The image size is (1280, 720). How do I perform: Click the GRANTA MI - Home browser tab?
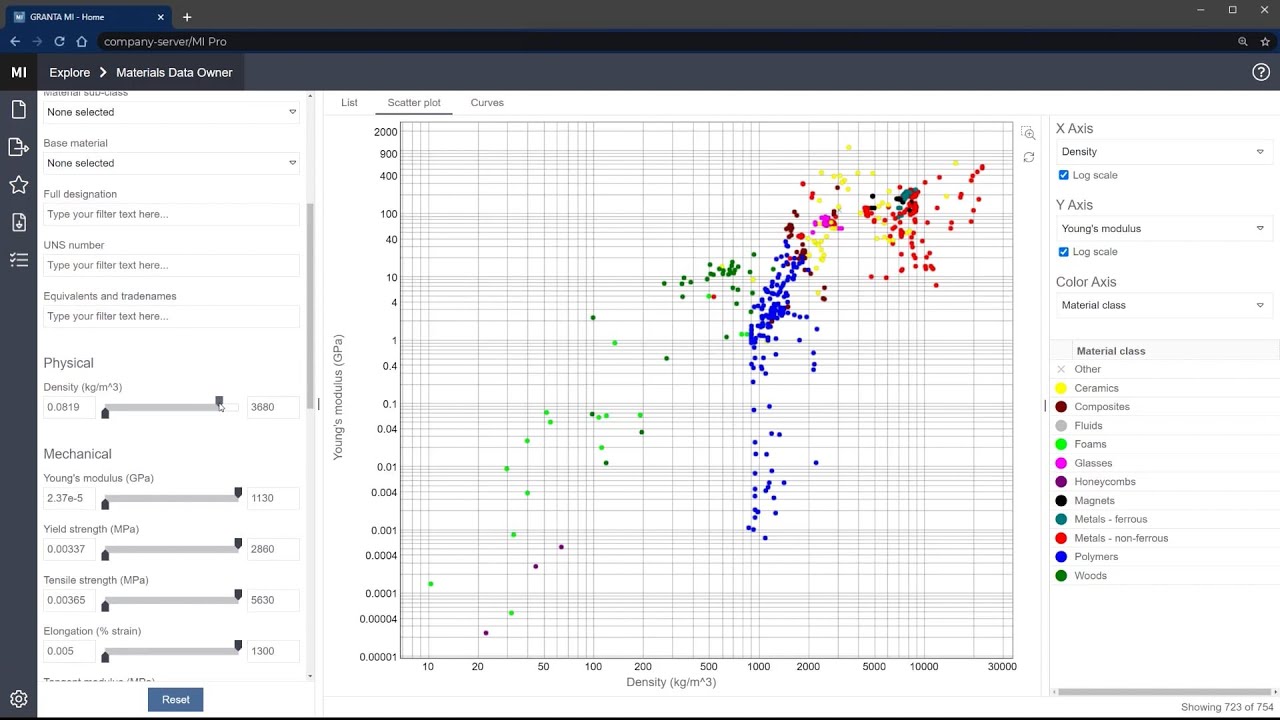tap(90, 17)
